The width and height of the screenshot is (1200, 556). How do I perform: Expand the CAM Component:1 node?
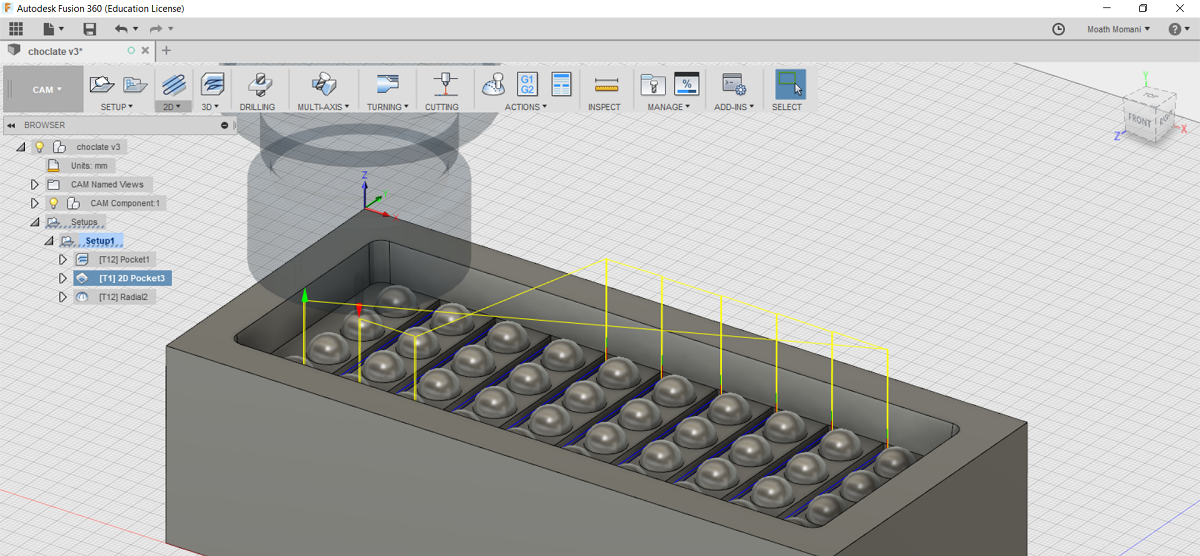[34, 203]
